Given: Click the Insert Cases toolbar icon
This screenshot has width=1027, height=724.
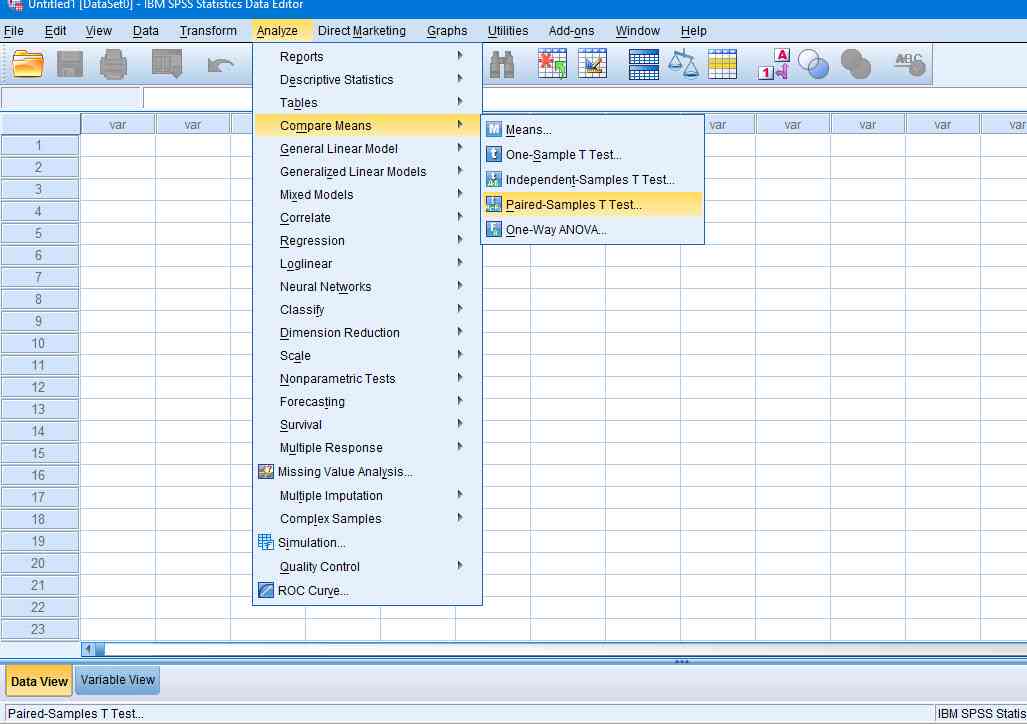Looking at the screenshot, I should 552,64.
